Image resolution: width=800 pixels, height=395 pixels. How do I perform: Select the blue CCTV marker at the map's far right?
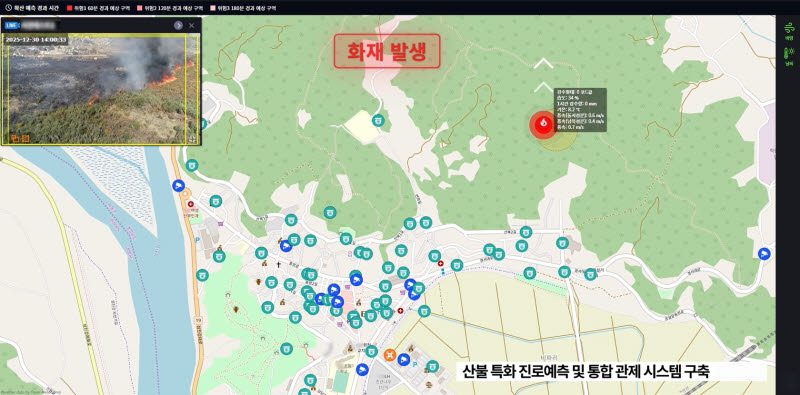[763, 254]
